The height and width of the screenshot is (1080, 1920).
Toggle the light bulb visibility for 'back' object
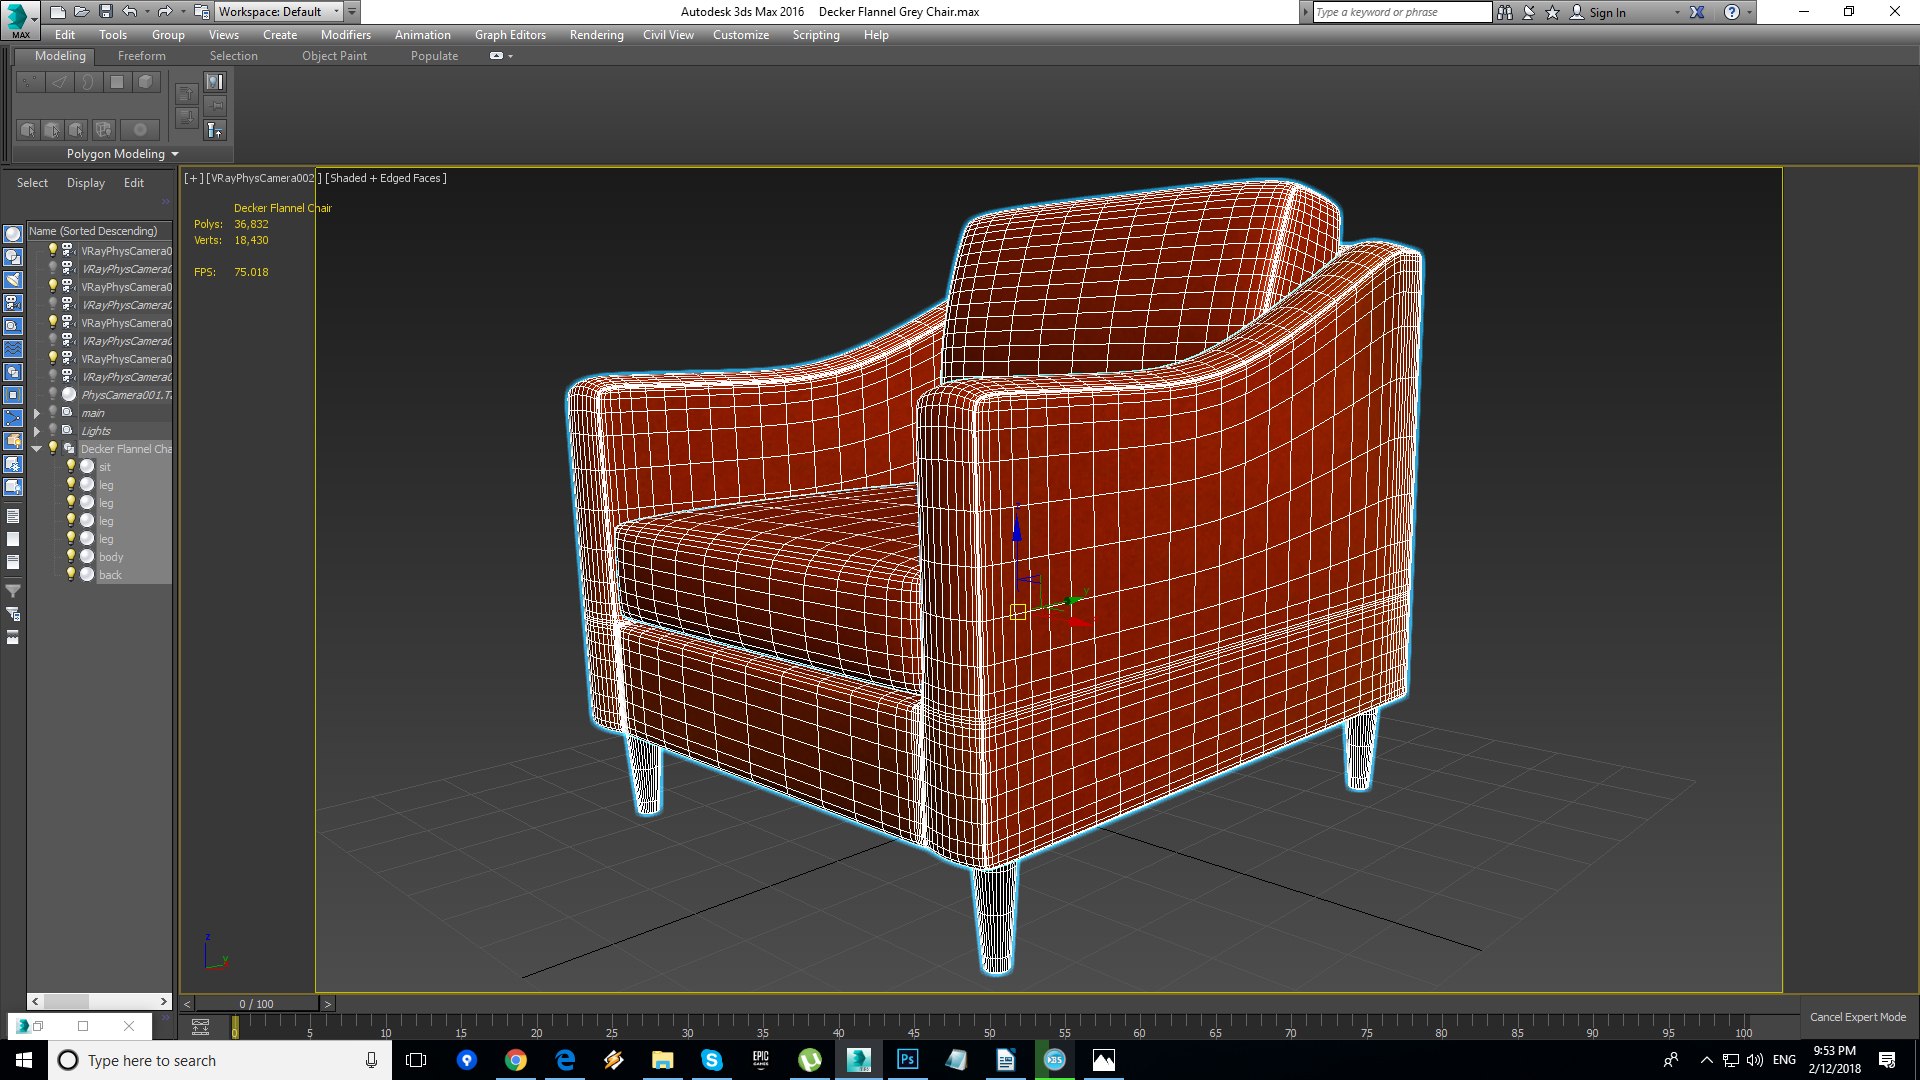[x=71, y=574]
